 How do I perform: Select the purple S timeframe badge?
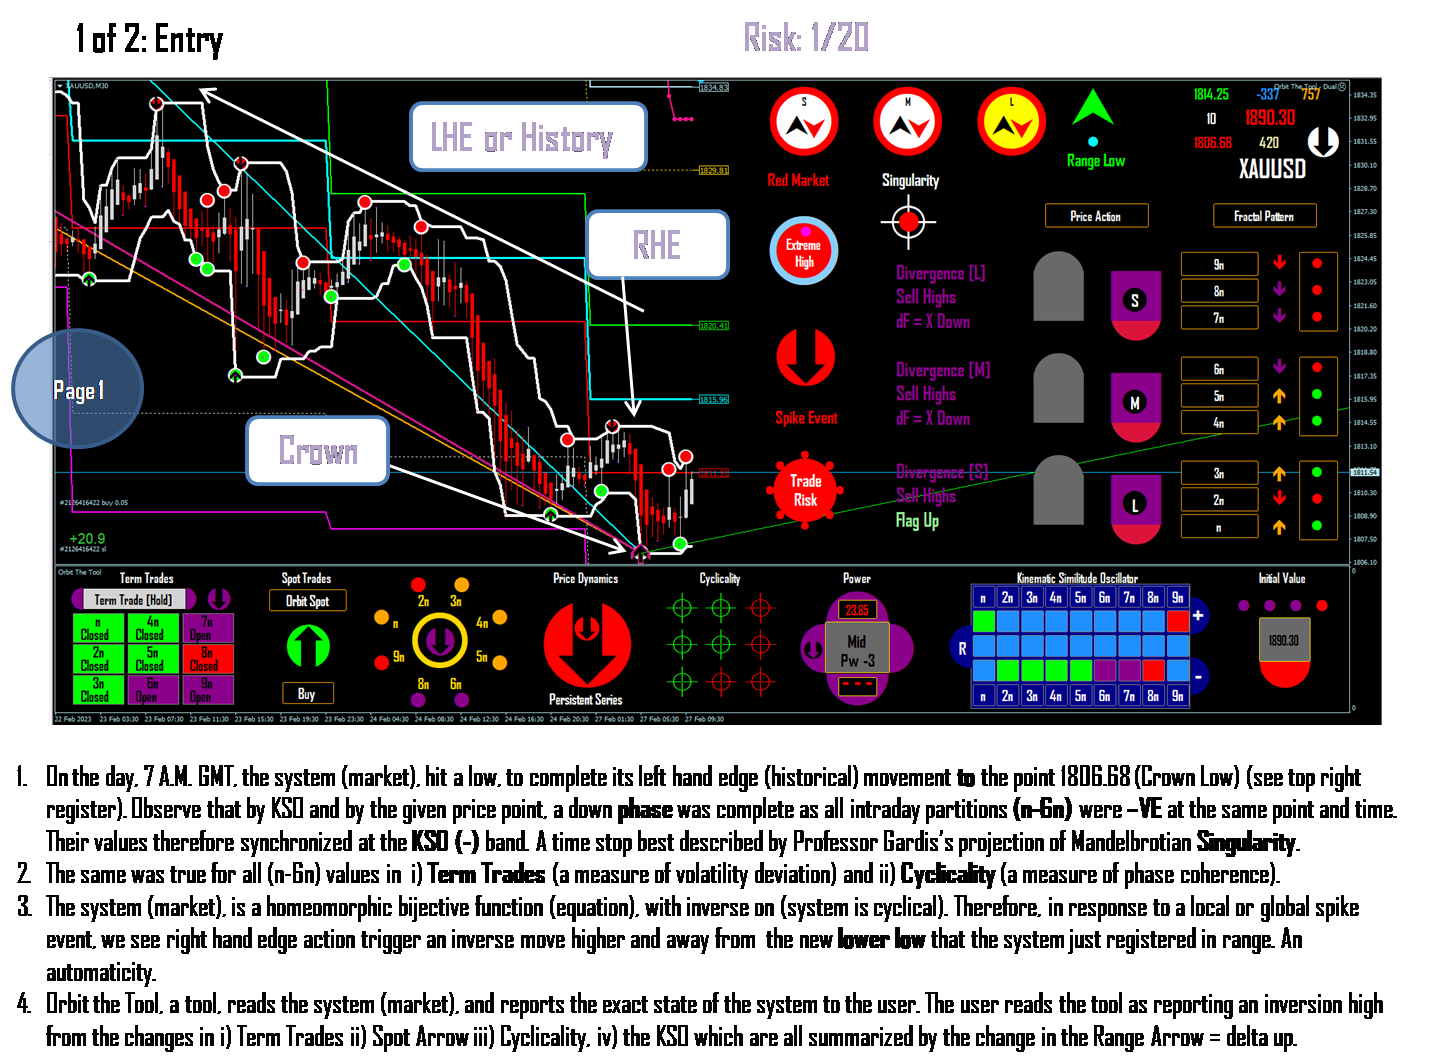pos(1135,304)
